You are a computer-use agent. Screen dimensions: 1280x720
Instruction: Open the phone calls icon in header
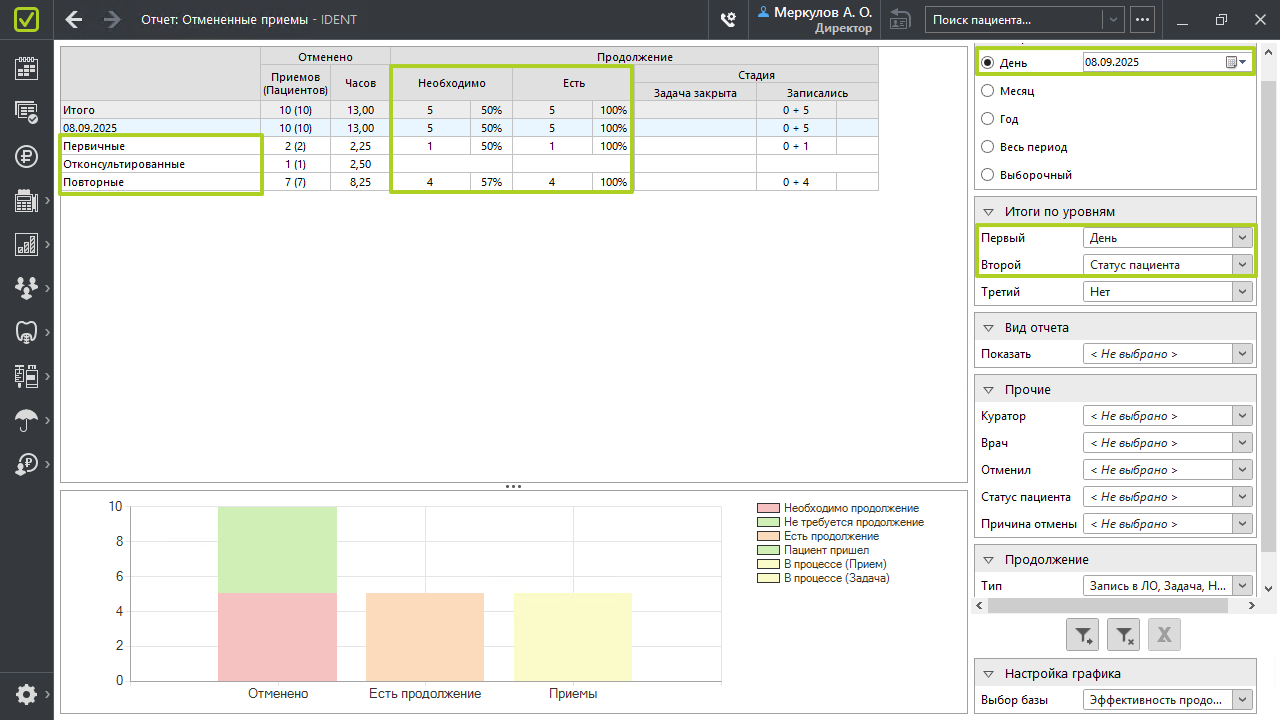click(729, 19)
